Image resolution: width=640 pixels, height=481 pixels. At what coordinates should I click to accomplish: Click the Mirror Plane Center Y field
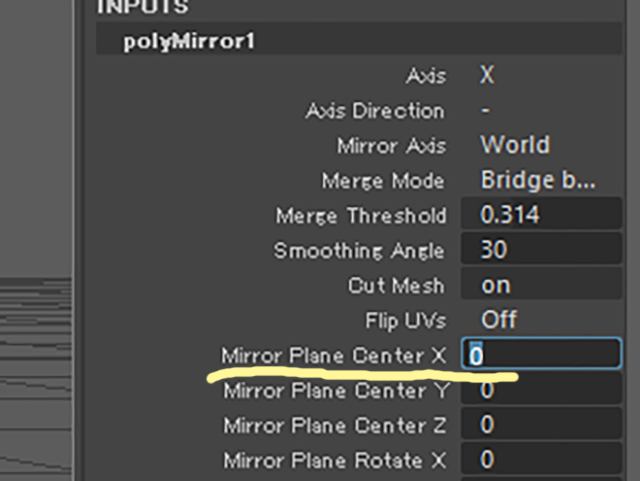pos(542,390)
